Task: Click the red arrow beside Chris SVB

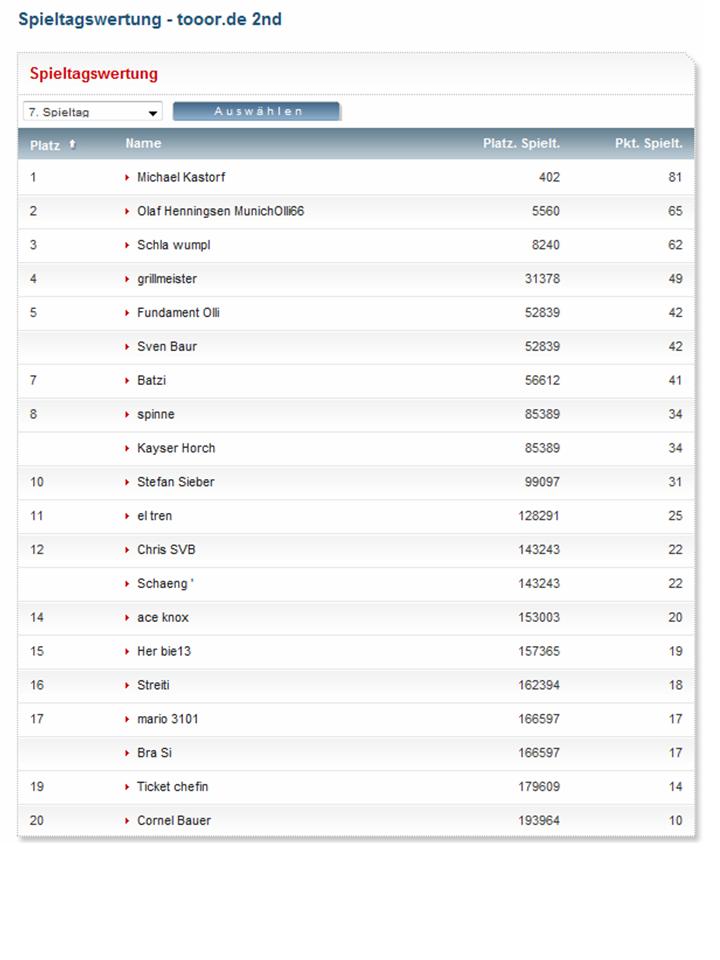Action: [127, 550]
